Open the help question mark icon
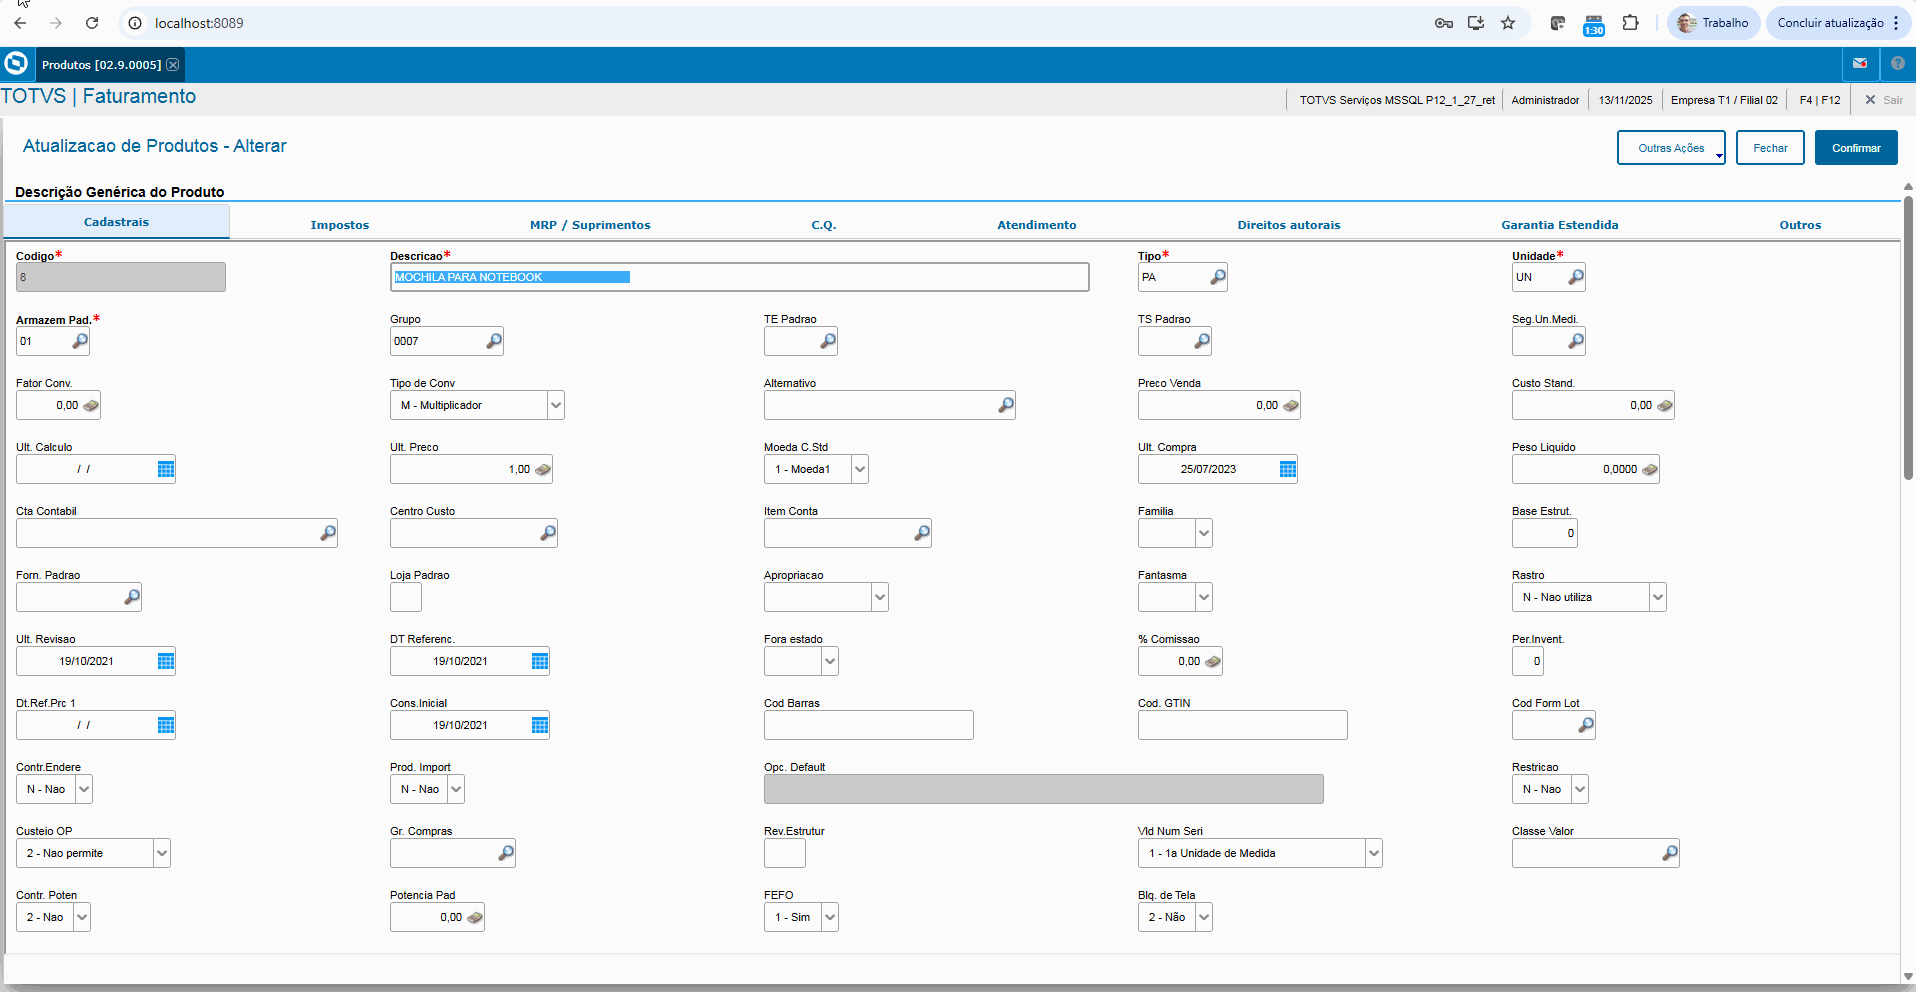Image resolution: width=1916 pixels, height=992 pixels. [x=1897, y=64]
